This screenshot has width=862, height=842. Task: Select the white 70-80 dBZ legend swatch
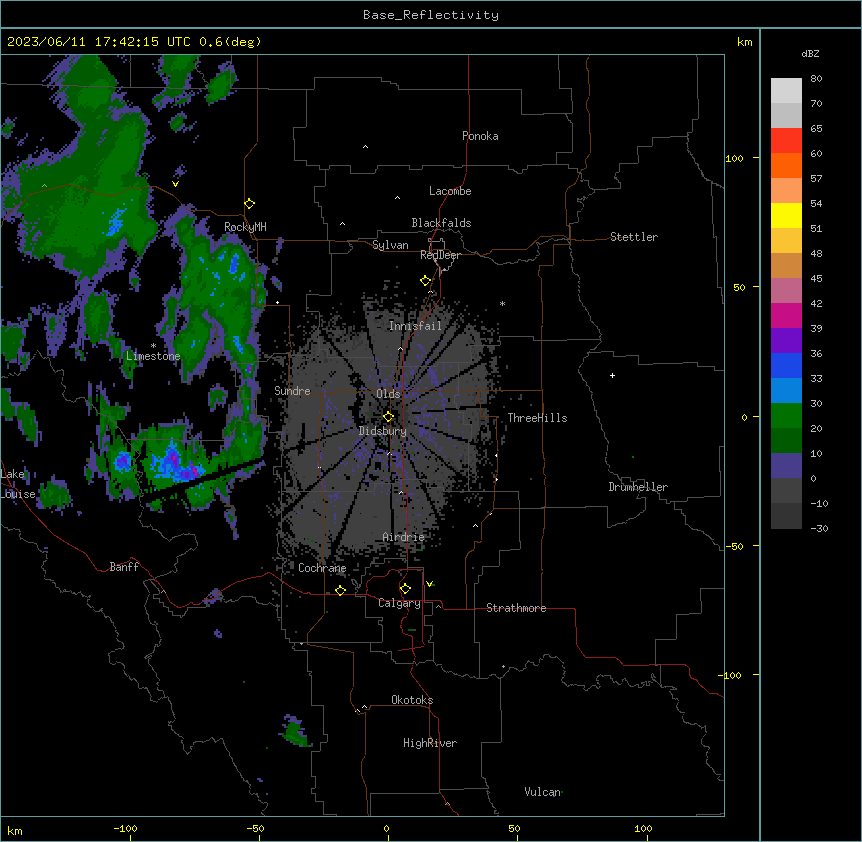pos(786,90)
